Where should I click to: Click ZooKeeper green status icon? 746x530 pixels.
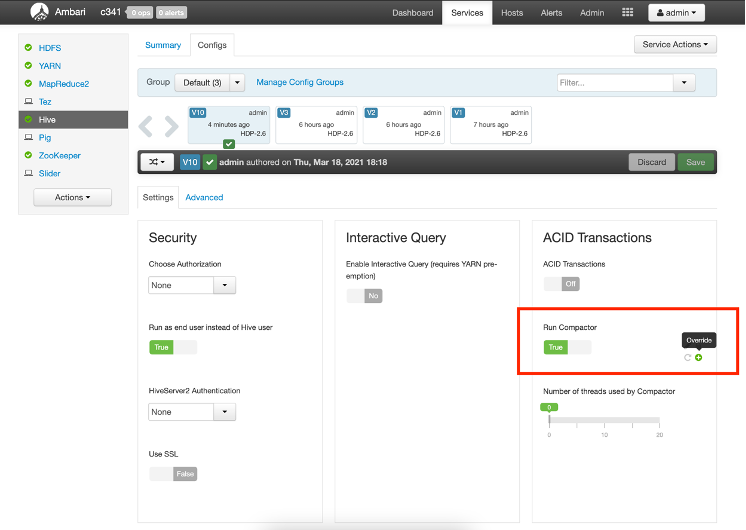point(29,155)
